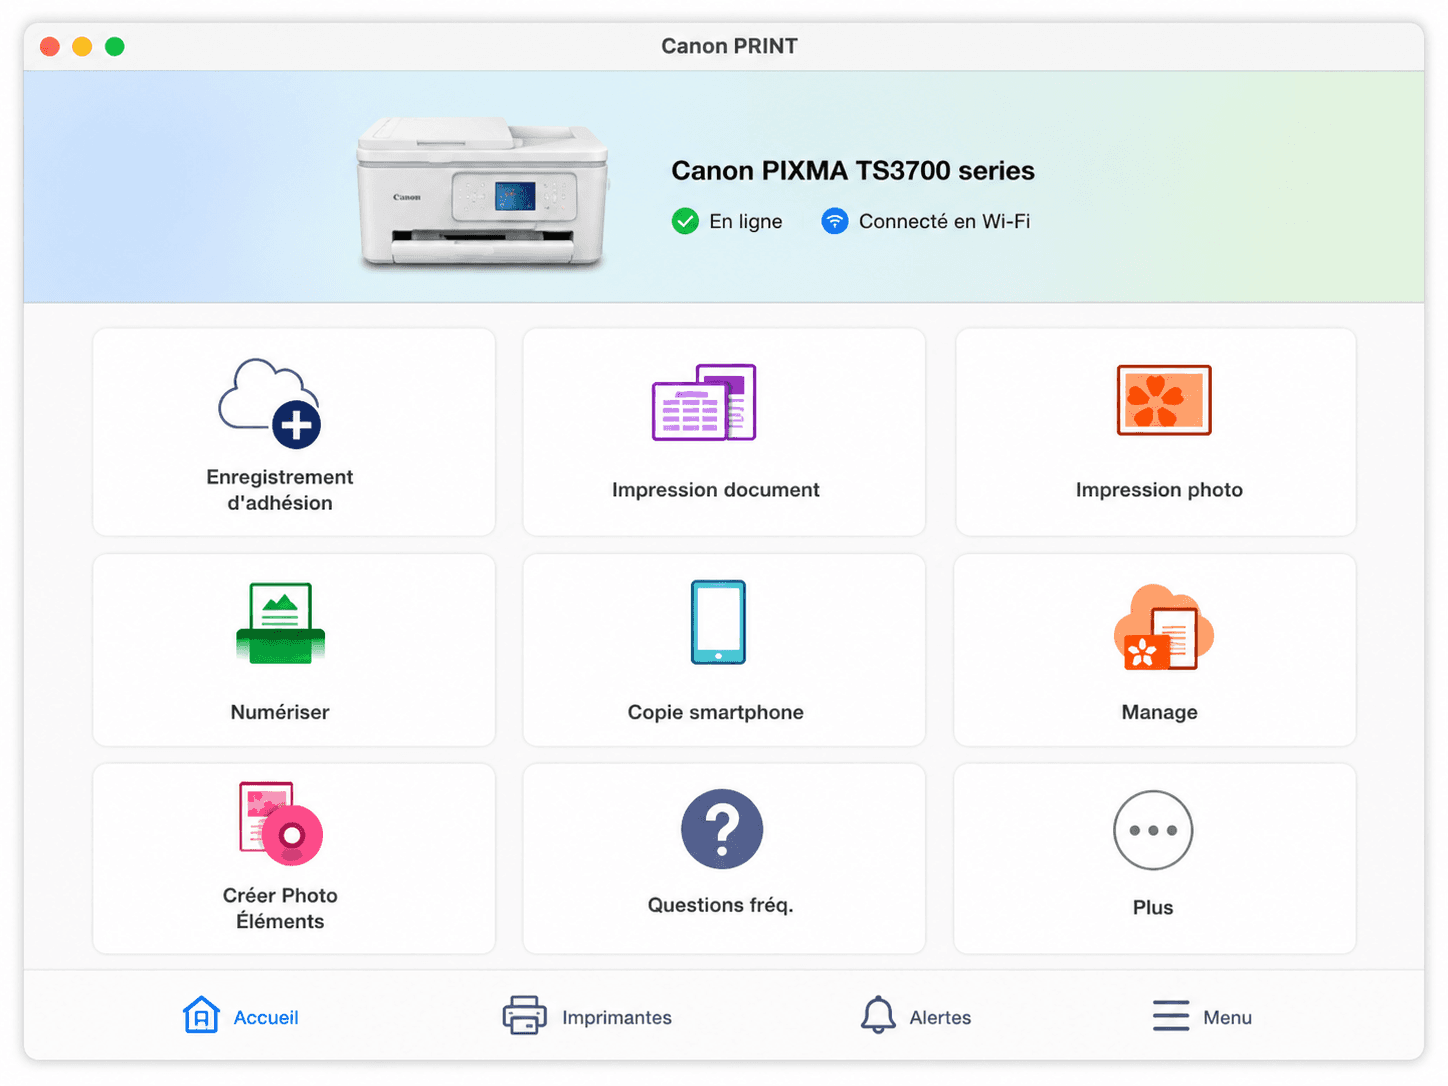The width and height of the screenshot is (1448, 1086).
Task: Click the Imprimantes printer icon
Action: click(x=524, y=1015)
